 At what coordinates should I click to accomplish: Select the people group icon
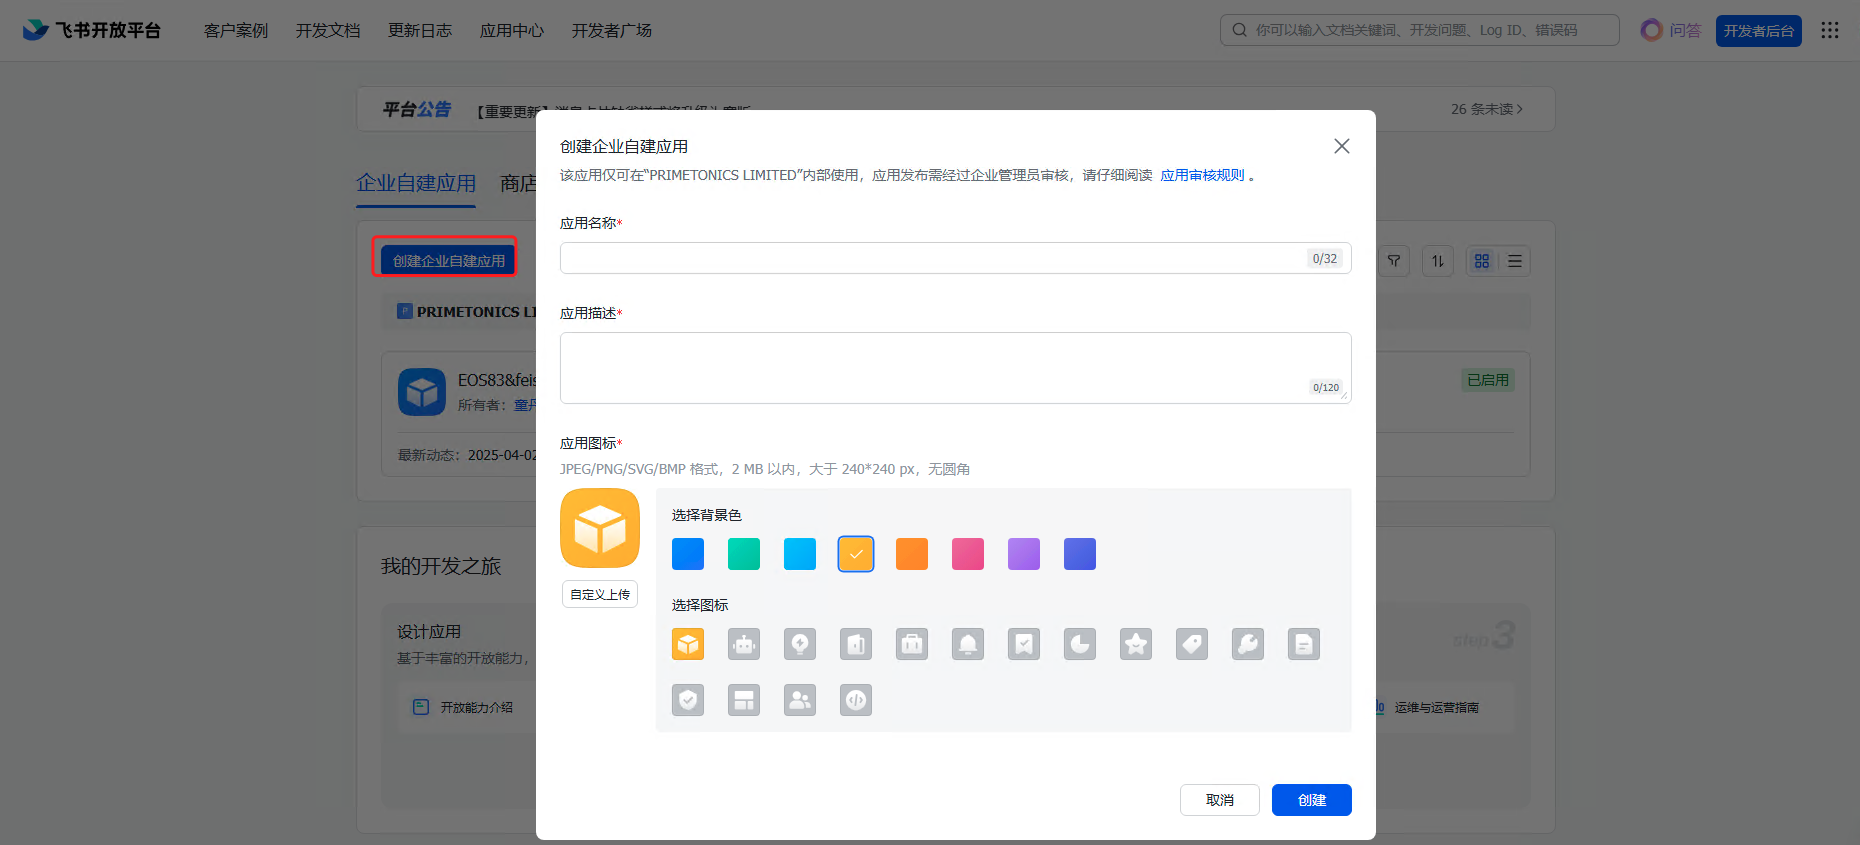click(800, 700)
